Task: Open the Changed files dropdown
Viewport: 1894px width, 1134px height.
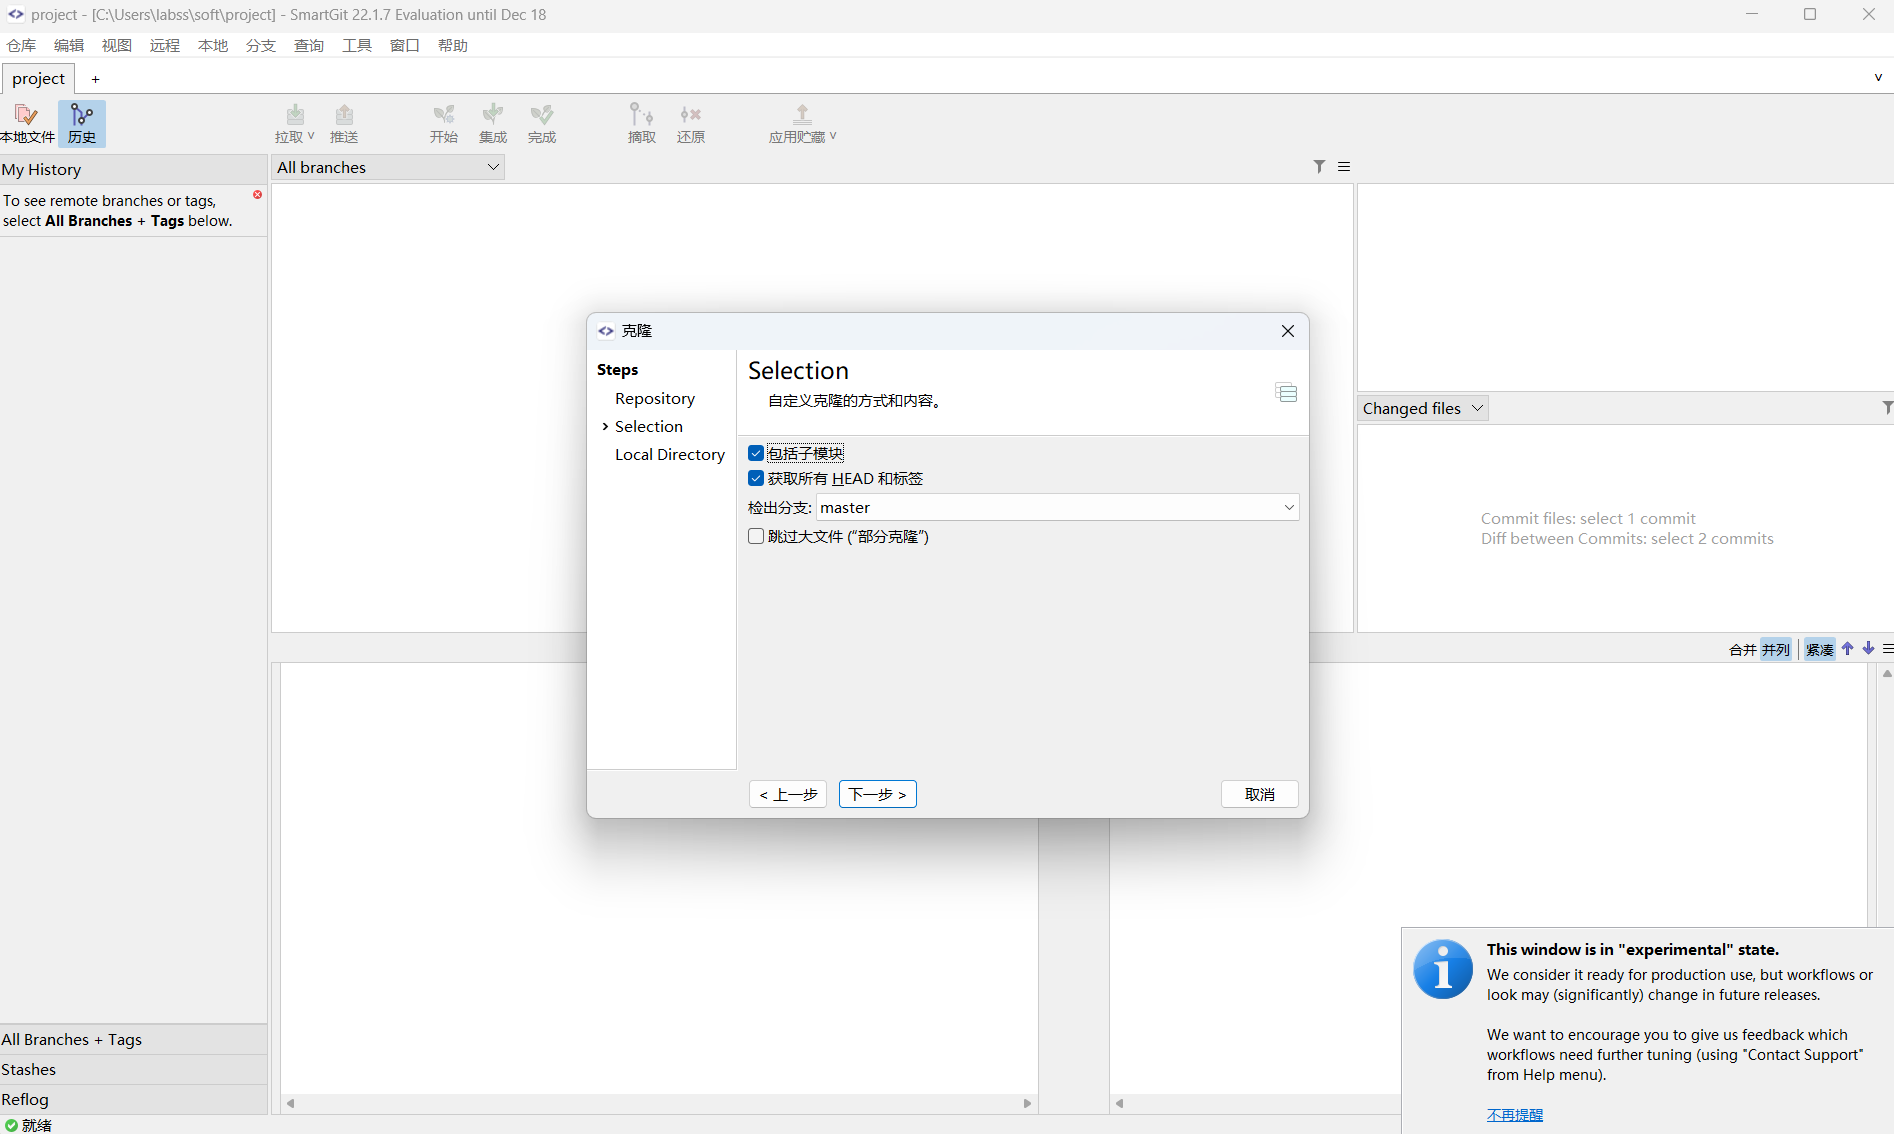Action: [x=1423, y=408]
